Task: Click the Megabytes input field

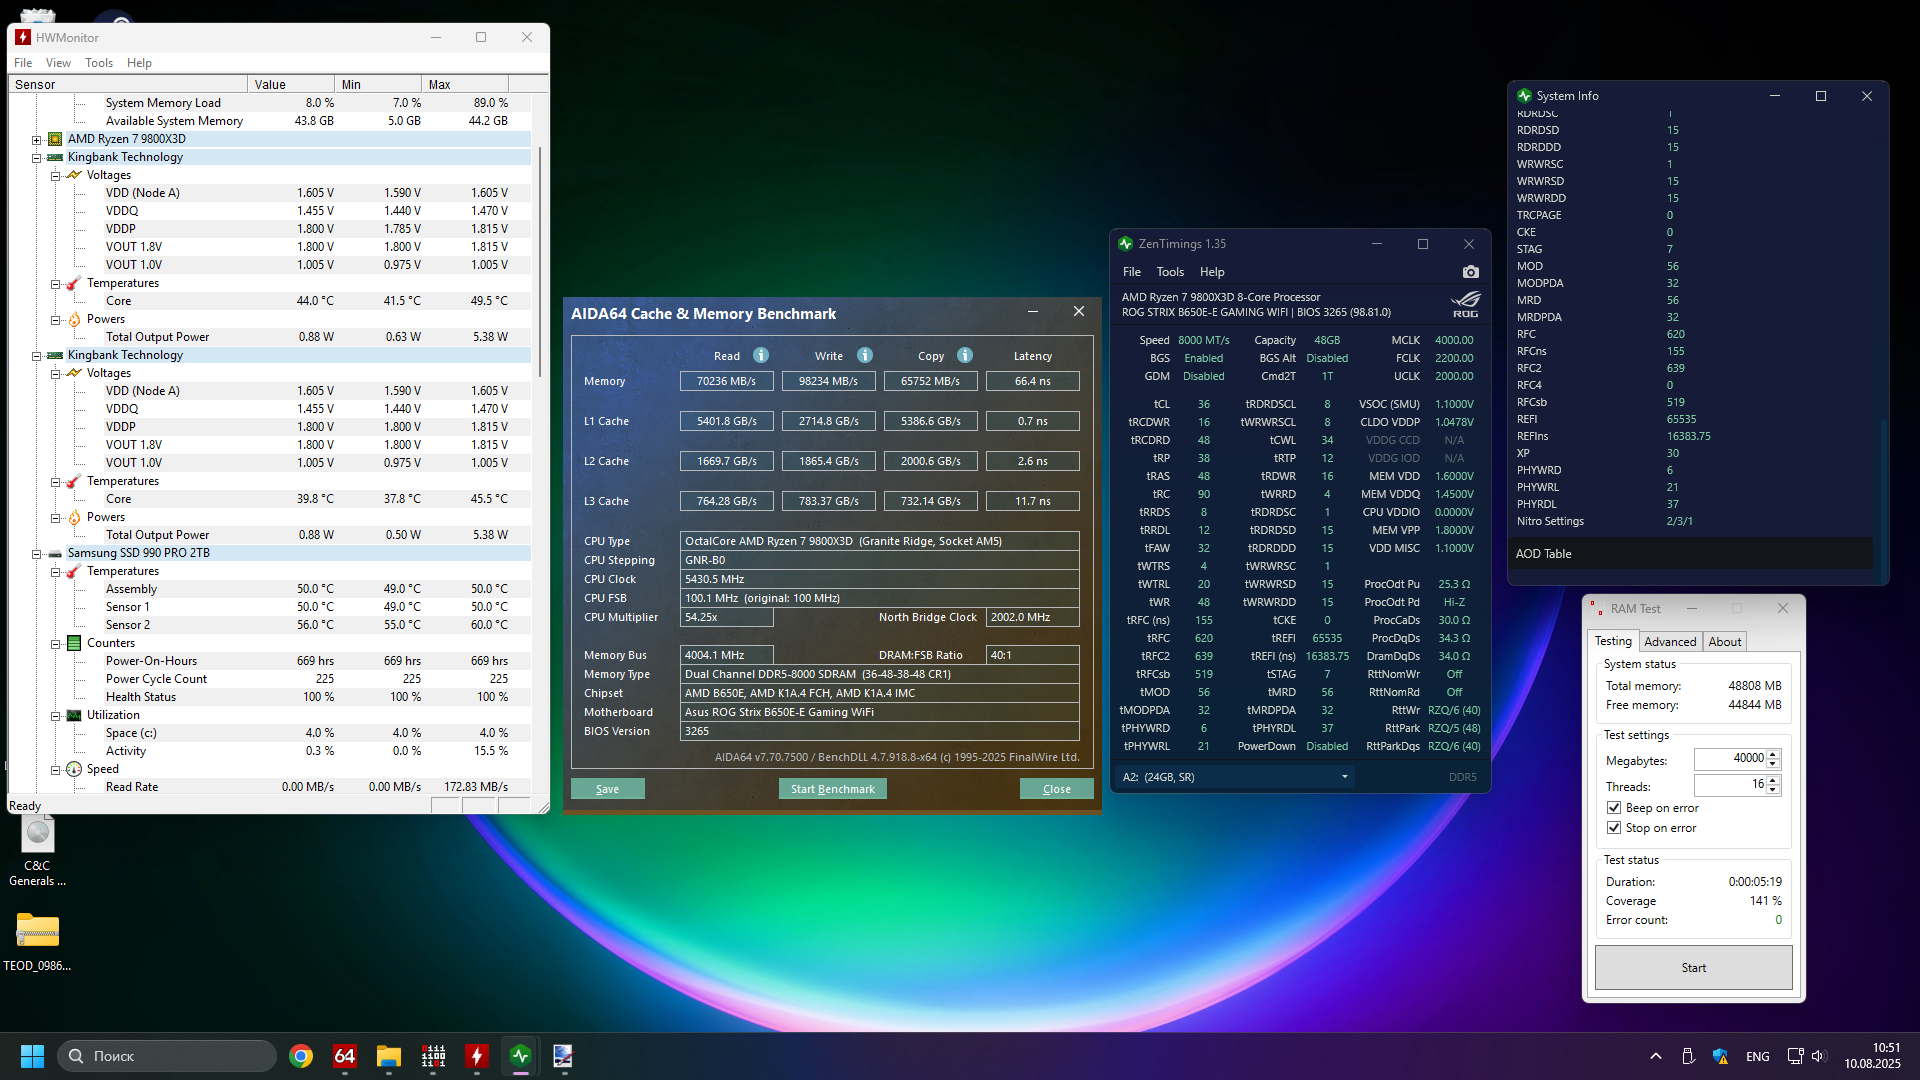Action: (1729, 759)
